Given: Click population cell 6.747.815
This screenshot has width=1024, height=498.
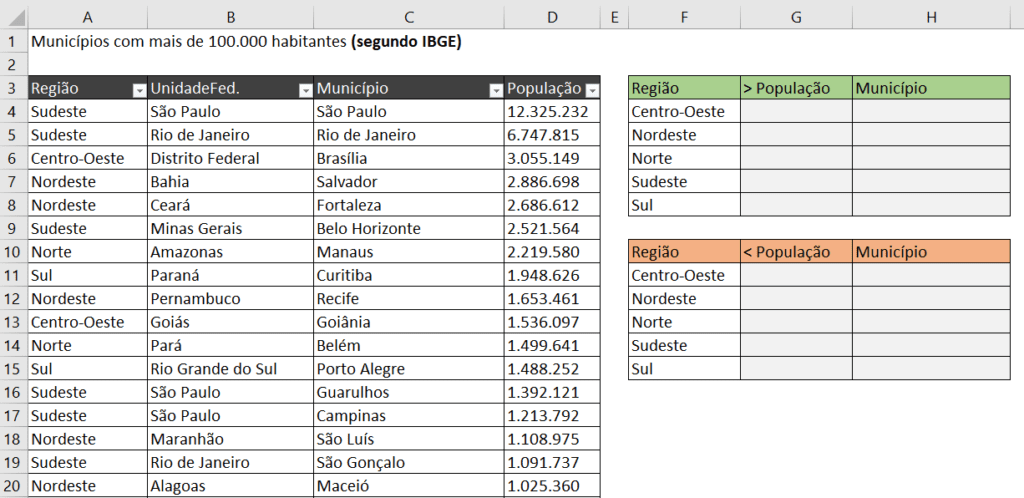Looking at the screenshot, I should click(552, 135).
